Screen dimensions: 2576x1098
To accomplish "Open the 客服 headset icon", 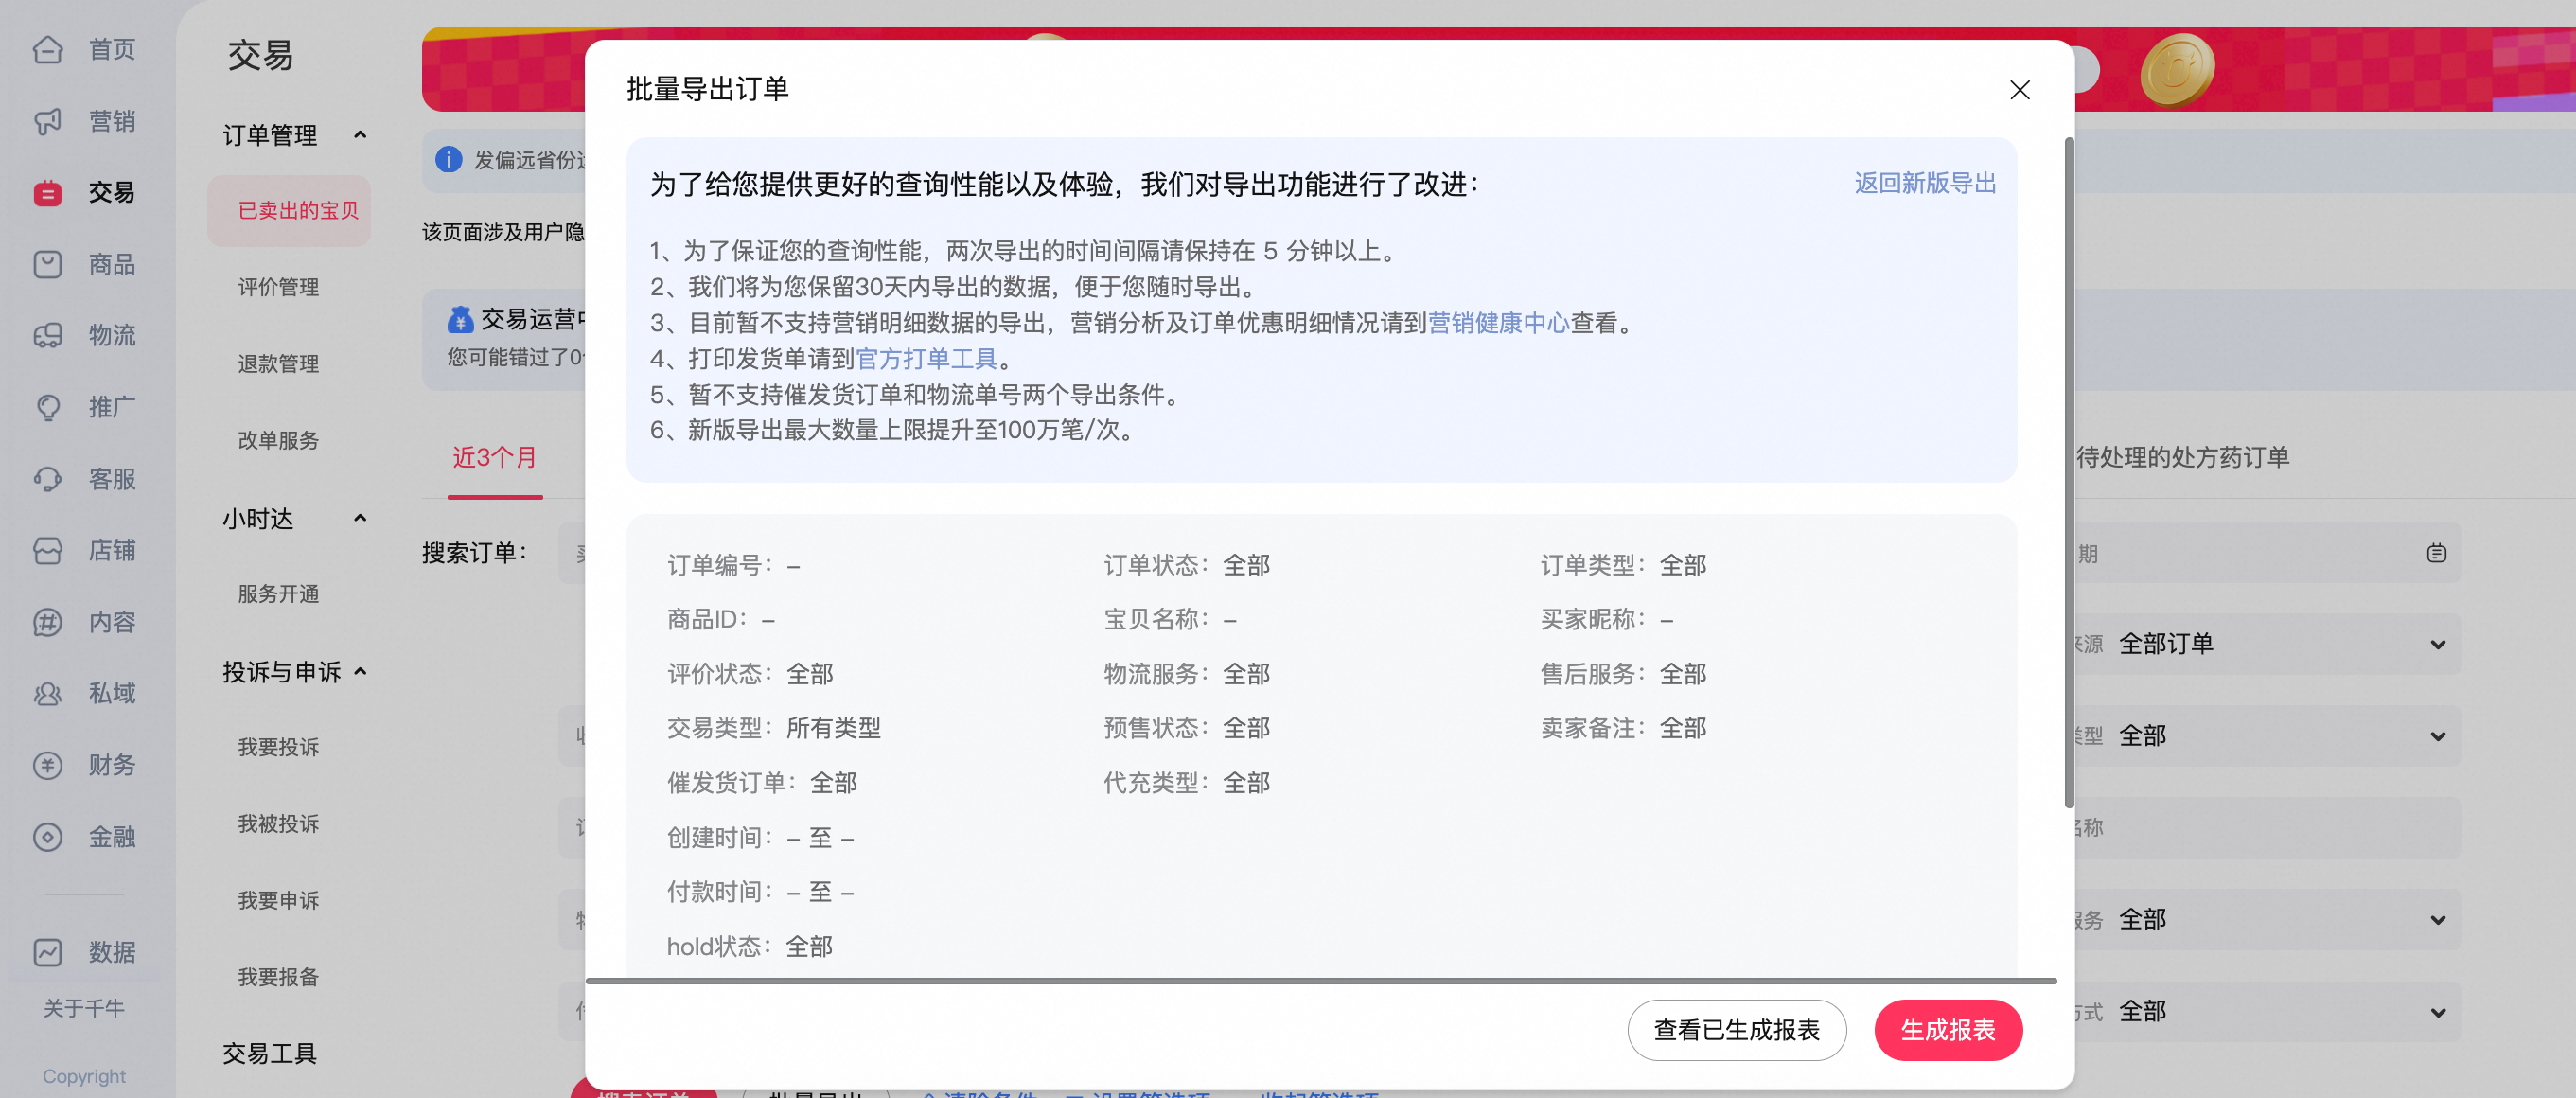I will click(x=47, y=479).
